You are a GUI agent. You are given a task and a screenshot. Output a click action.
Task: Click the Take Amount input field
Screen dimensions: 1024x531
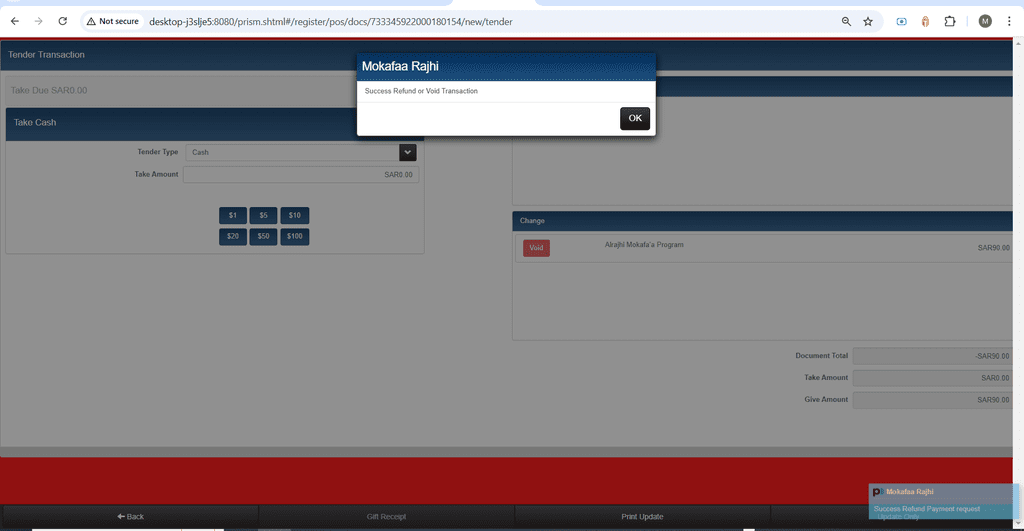[301, 174]
